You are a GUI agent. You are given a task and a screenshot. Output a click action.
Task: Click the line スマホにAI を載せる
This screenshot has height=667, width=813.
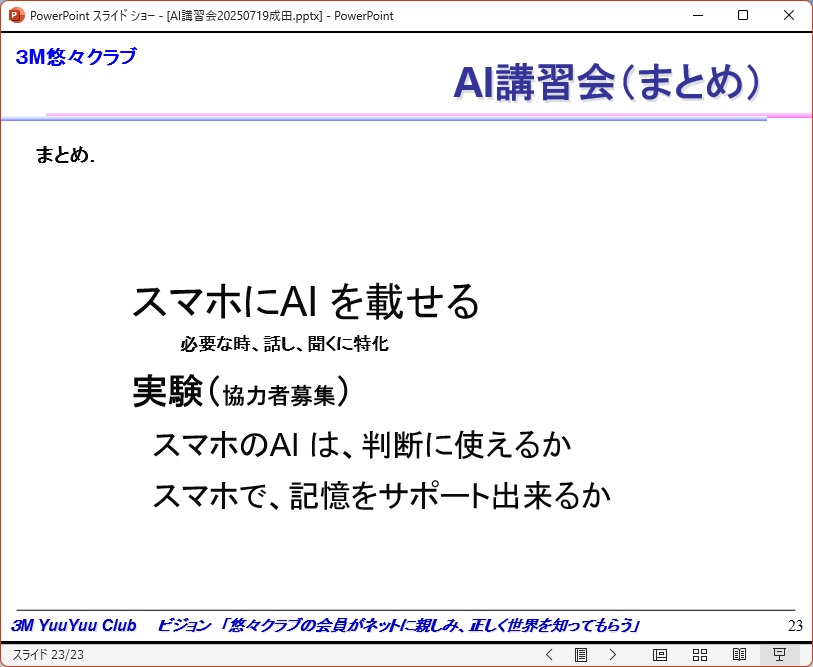click(x=306, y=302)
